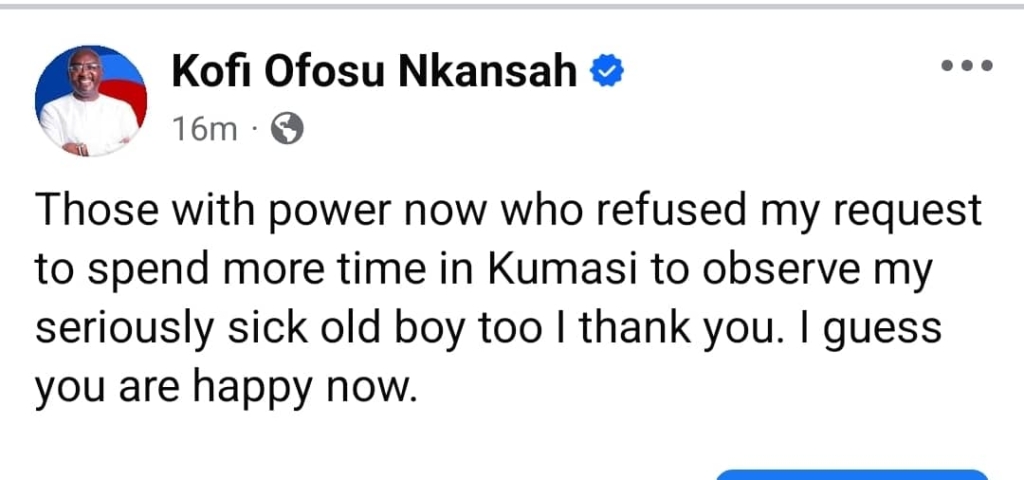This screenshot has height=480, width=1024.
Task: Click the "16m" post timestamp
Action: pos(204,129)
